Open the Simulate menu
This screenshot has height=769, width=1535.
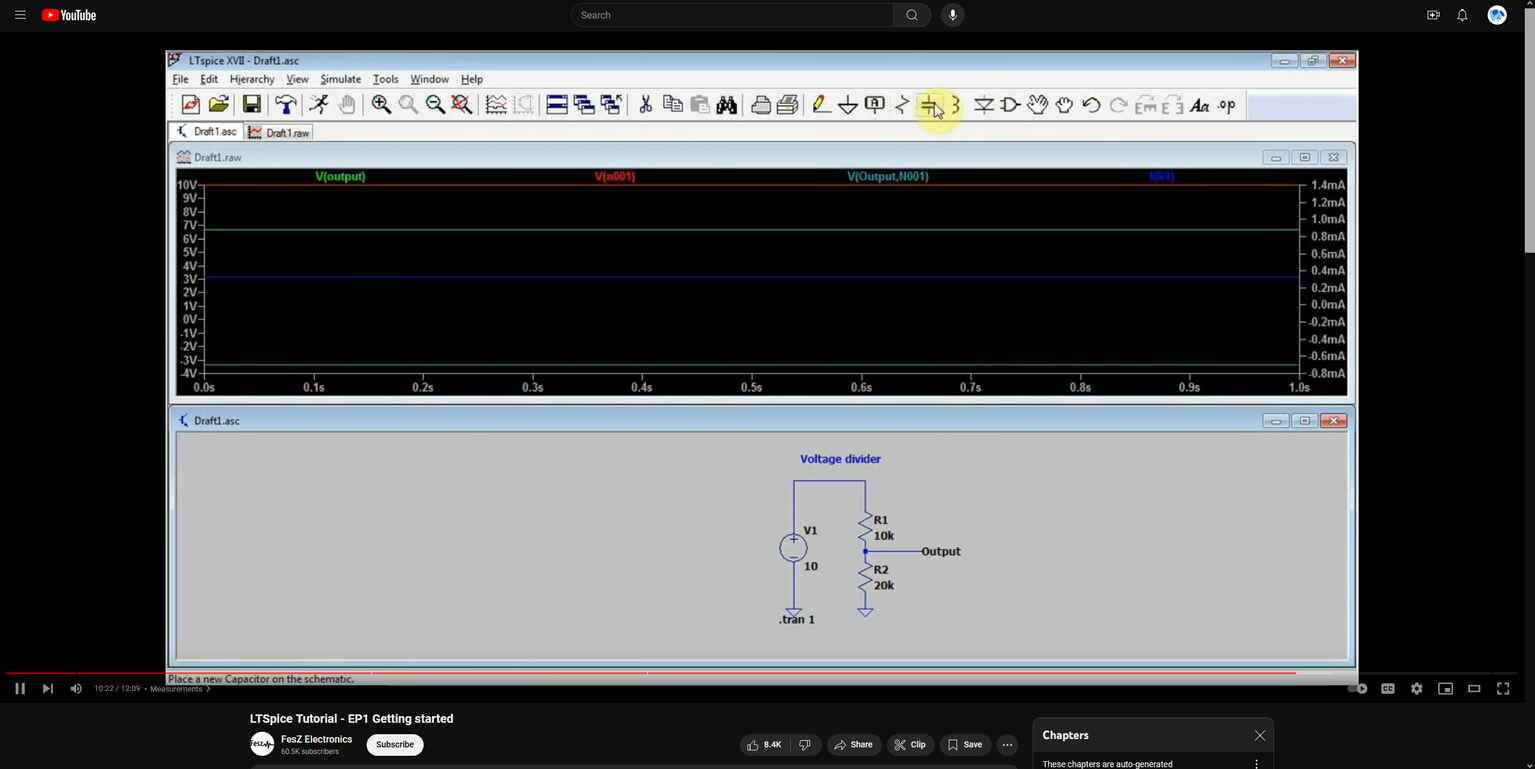pyautogui.click(x=340, y=79)
